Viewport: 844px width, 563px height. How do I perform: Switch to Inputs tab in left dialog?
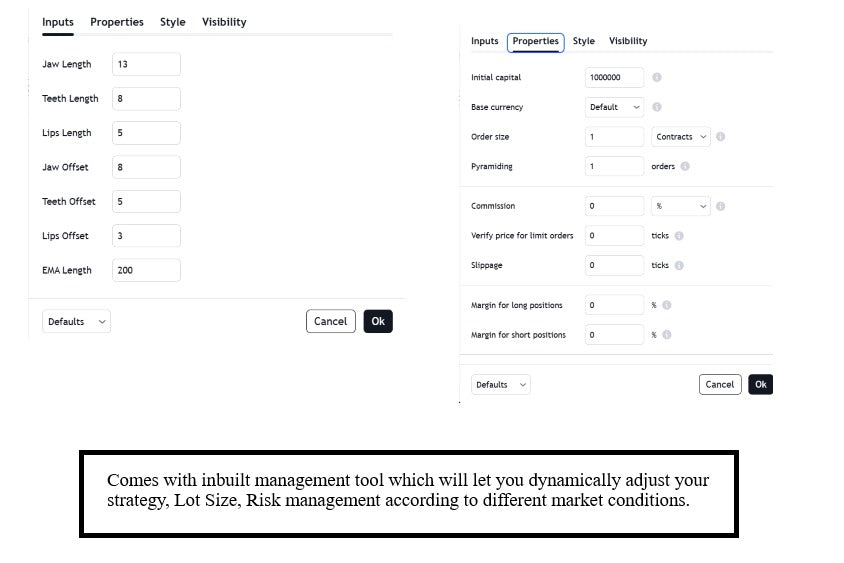[58, 22]
